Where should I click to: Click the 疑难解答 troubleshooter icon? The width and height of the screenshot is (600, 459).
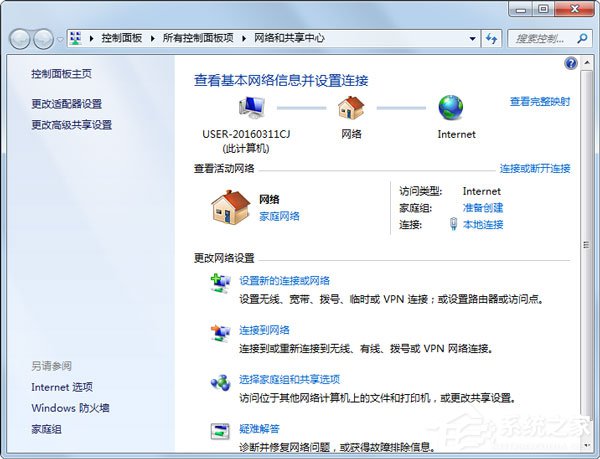pos(220,431)
